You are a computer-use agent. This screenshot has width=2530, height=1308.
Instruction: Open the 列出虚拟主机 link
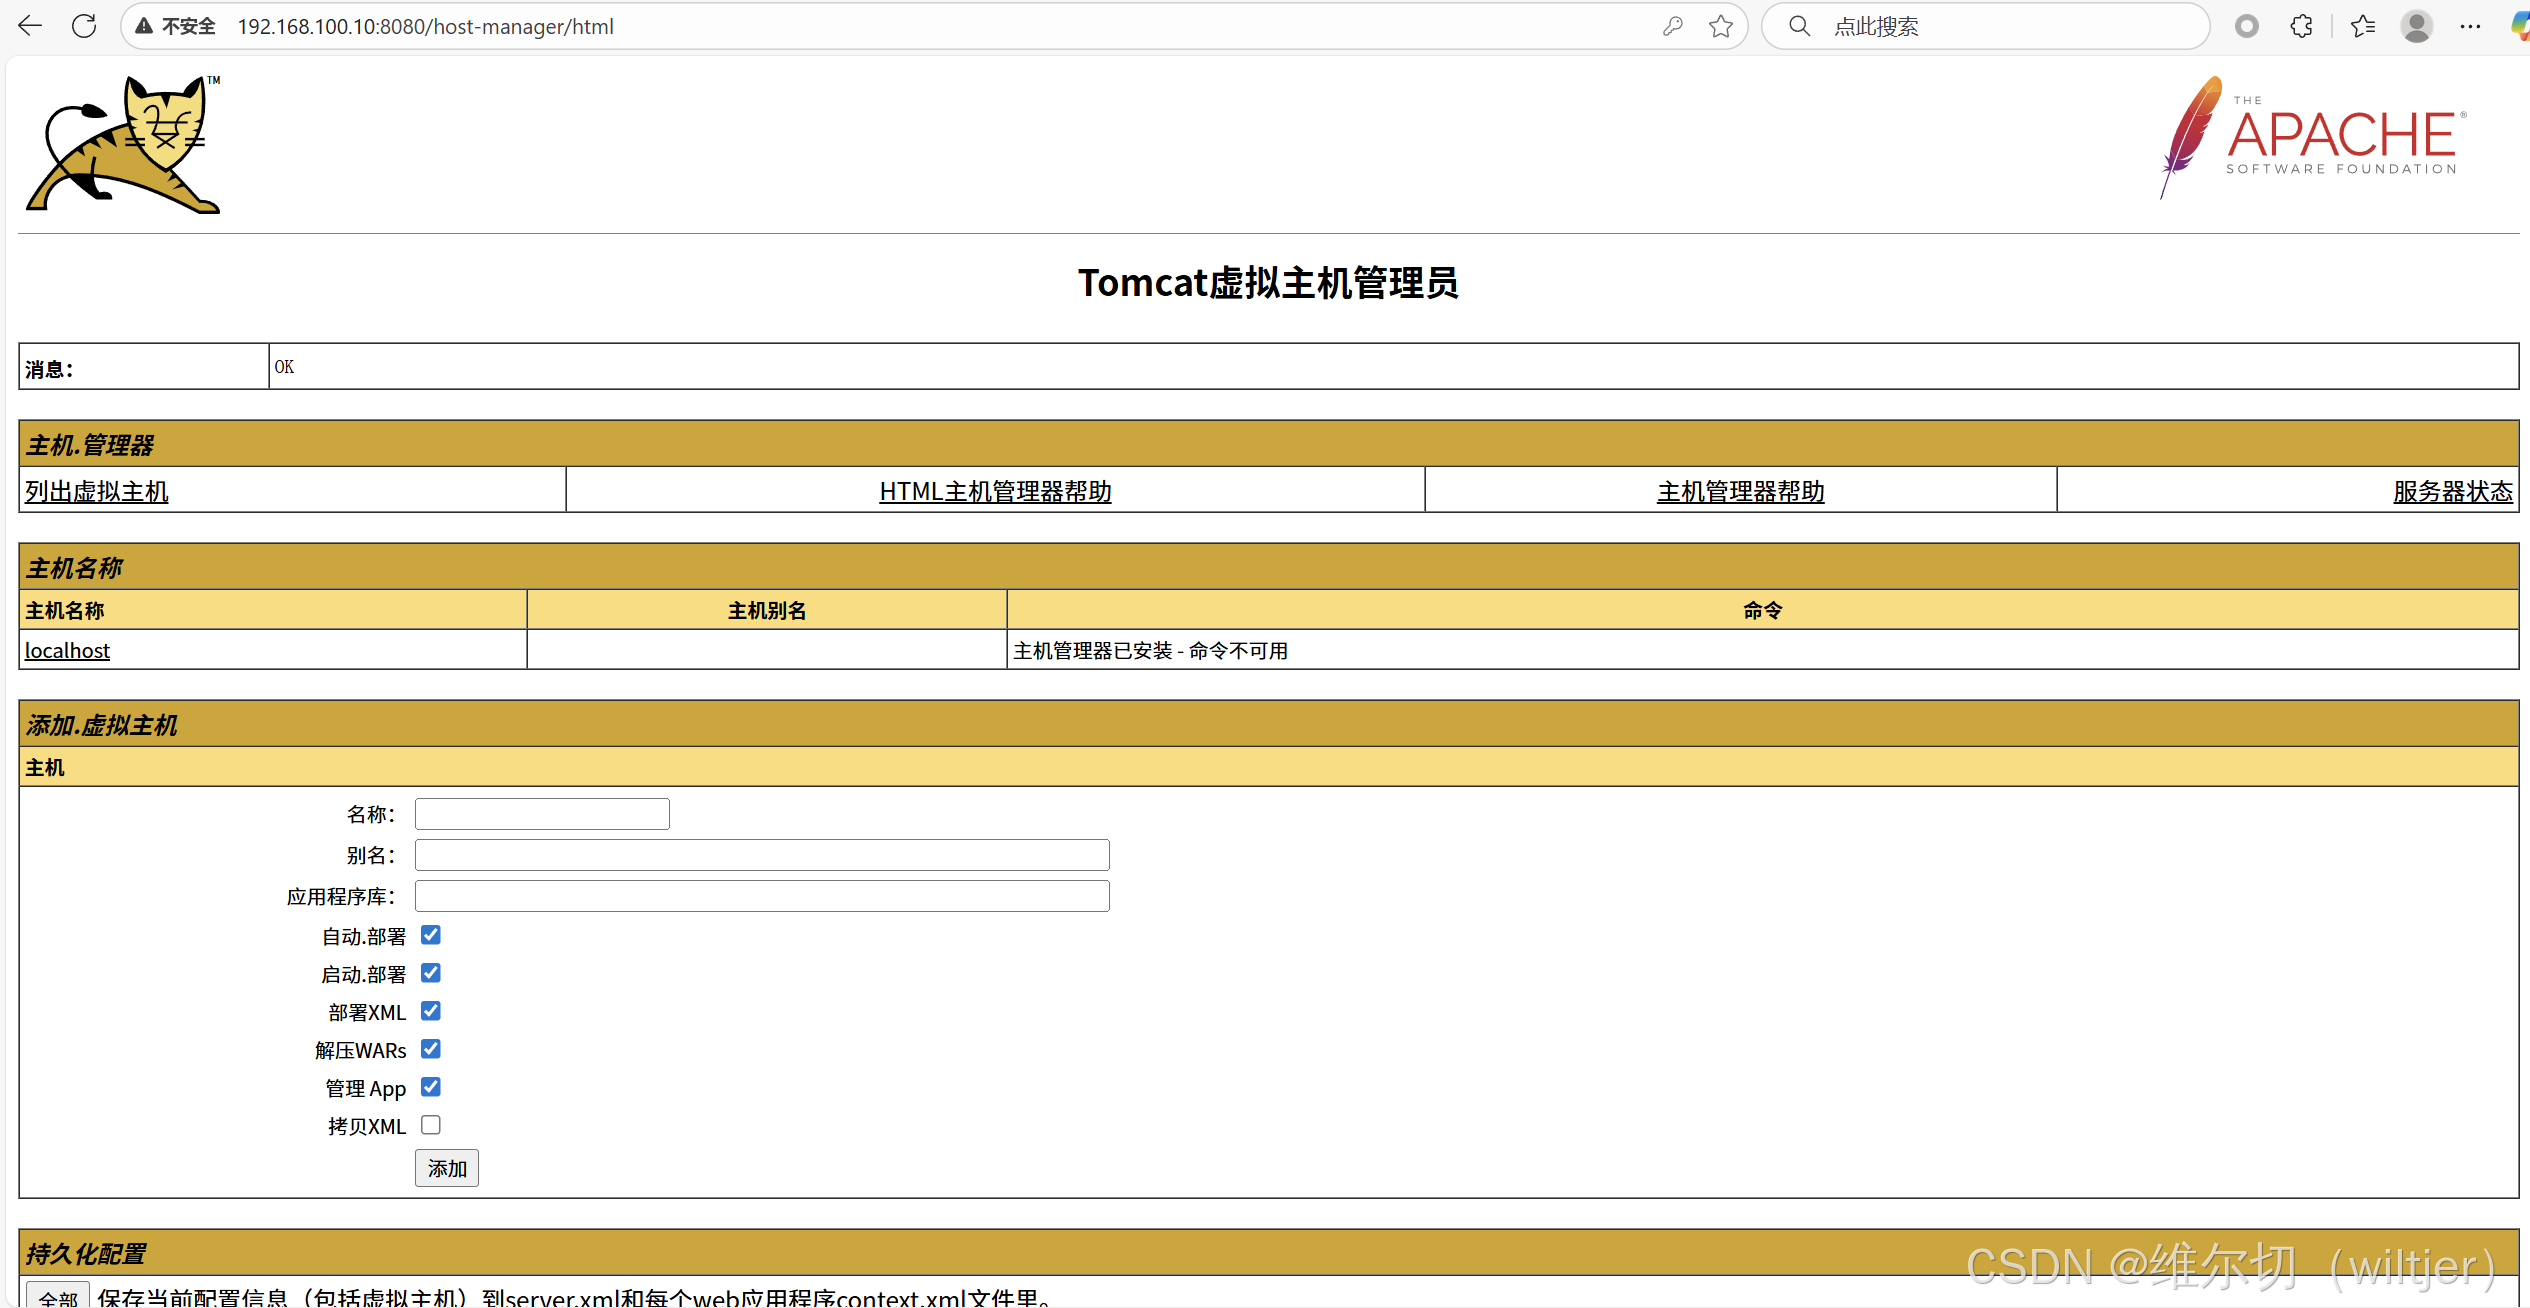click(x=97, y=491)
